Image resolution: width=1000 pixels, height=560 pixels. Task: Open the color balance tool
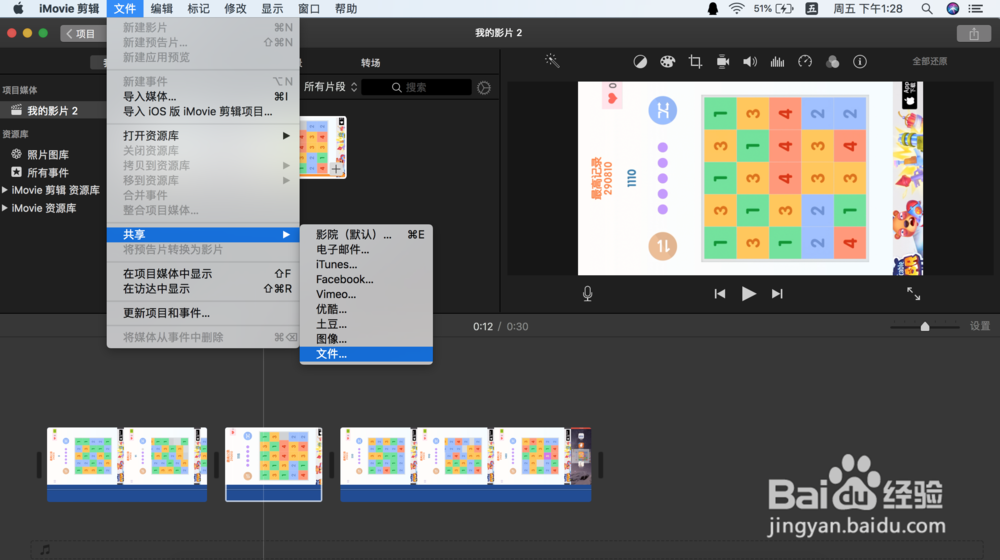pos(640,62)
